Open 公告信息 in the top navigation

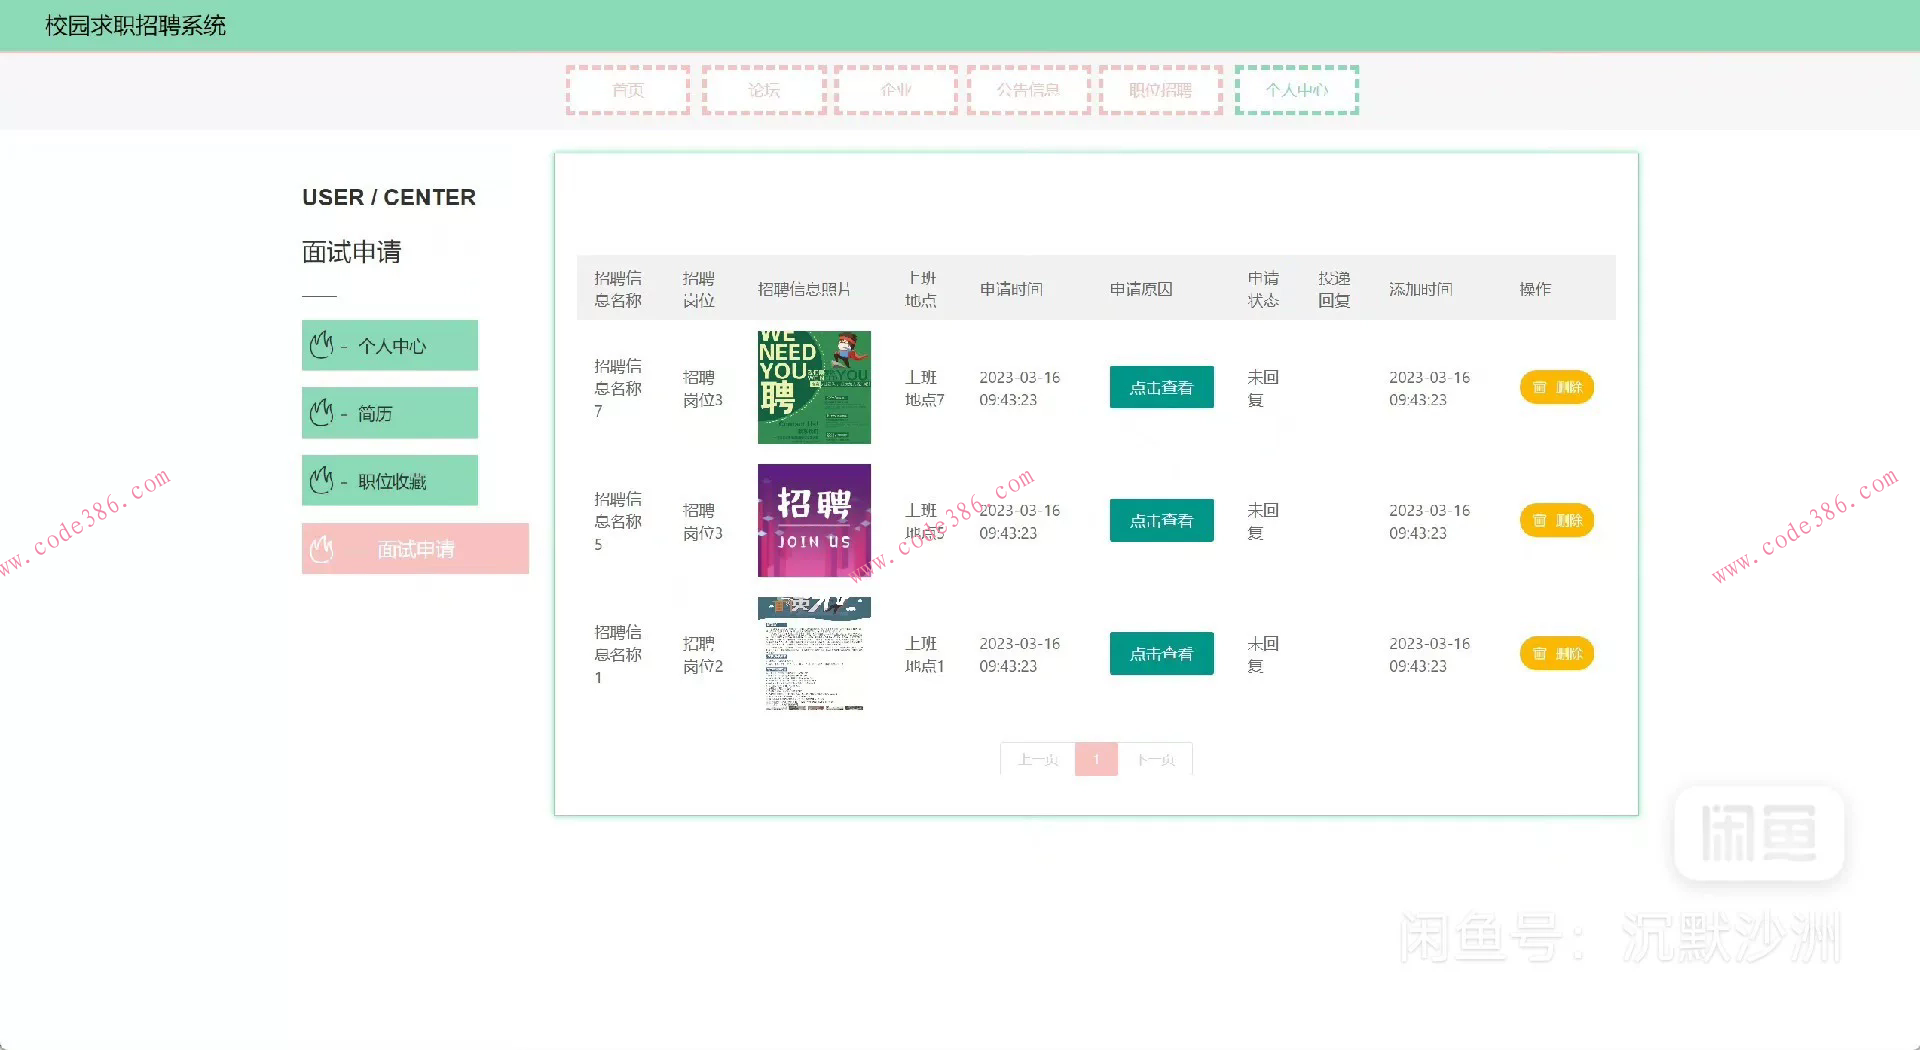point(1028,90)
